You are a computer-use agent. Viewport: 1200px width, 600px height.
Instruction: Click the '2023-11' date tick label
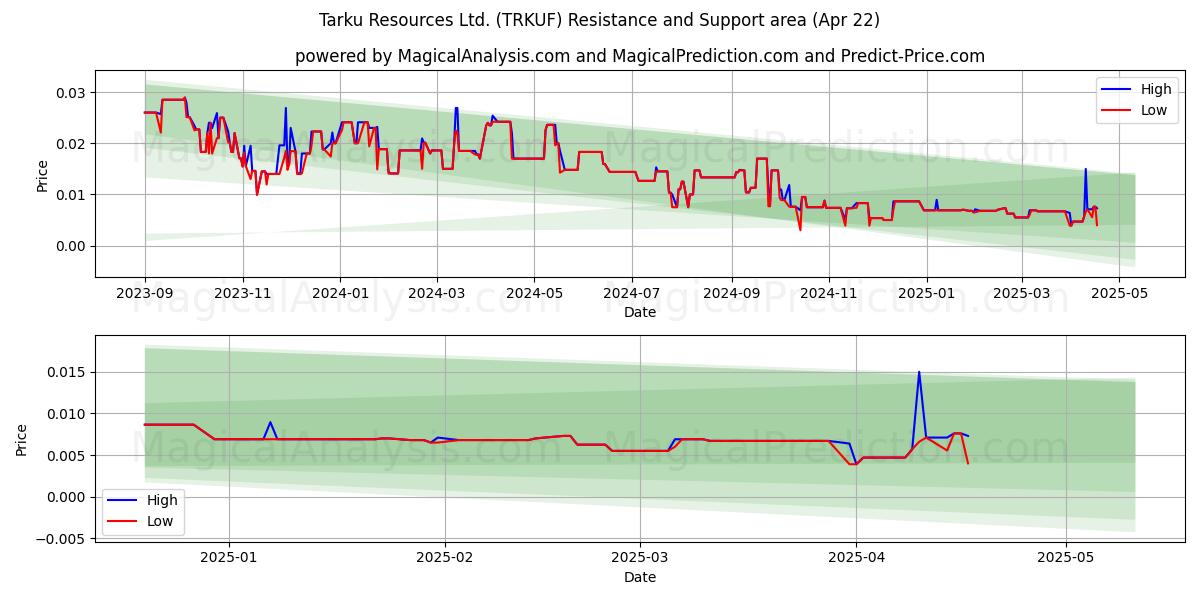(243, 293)
